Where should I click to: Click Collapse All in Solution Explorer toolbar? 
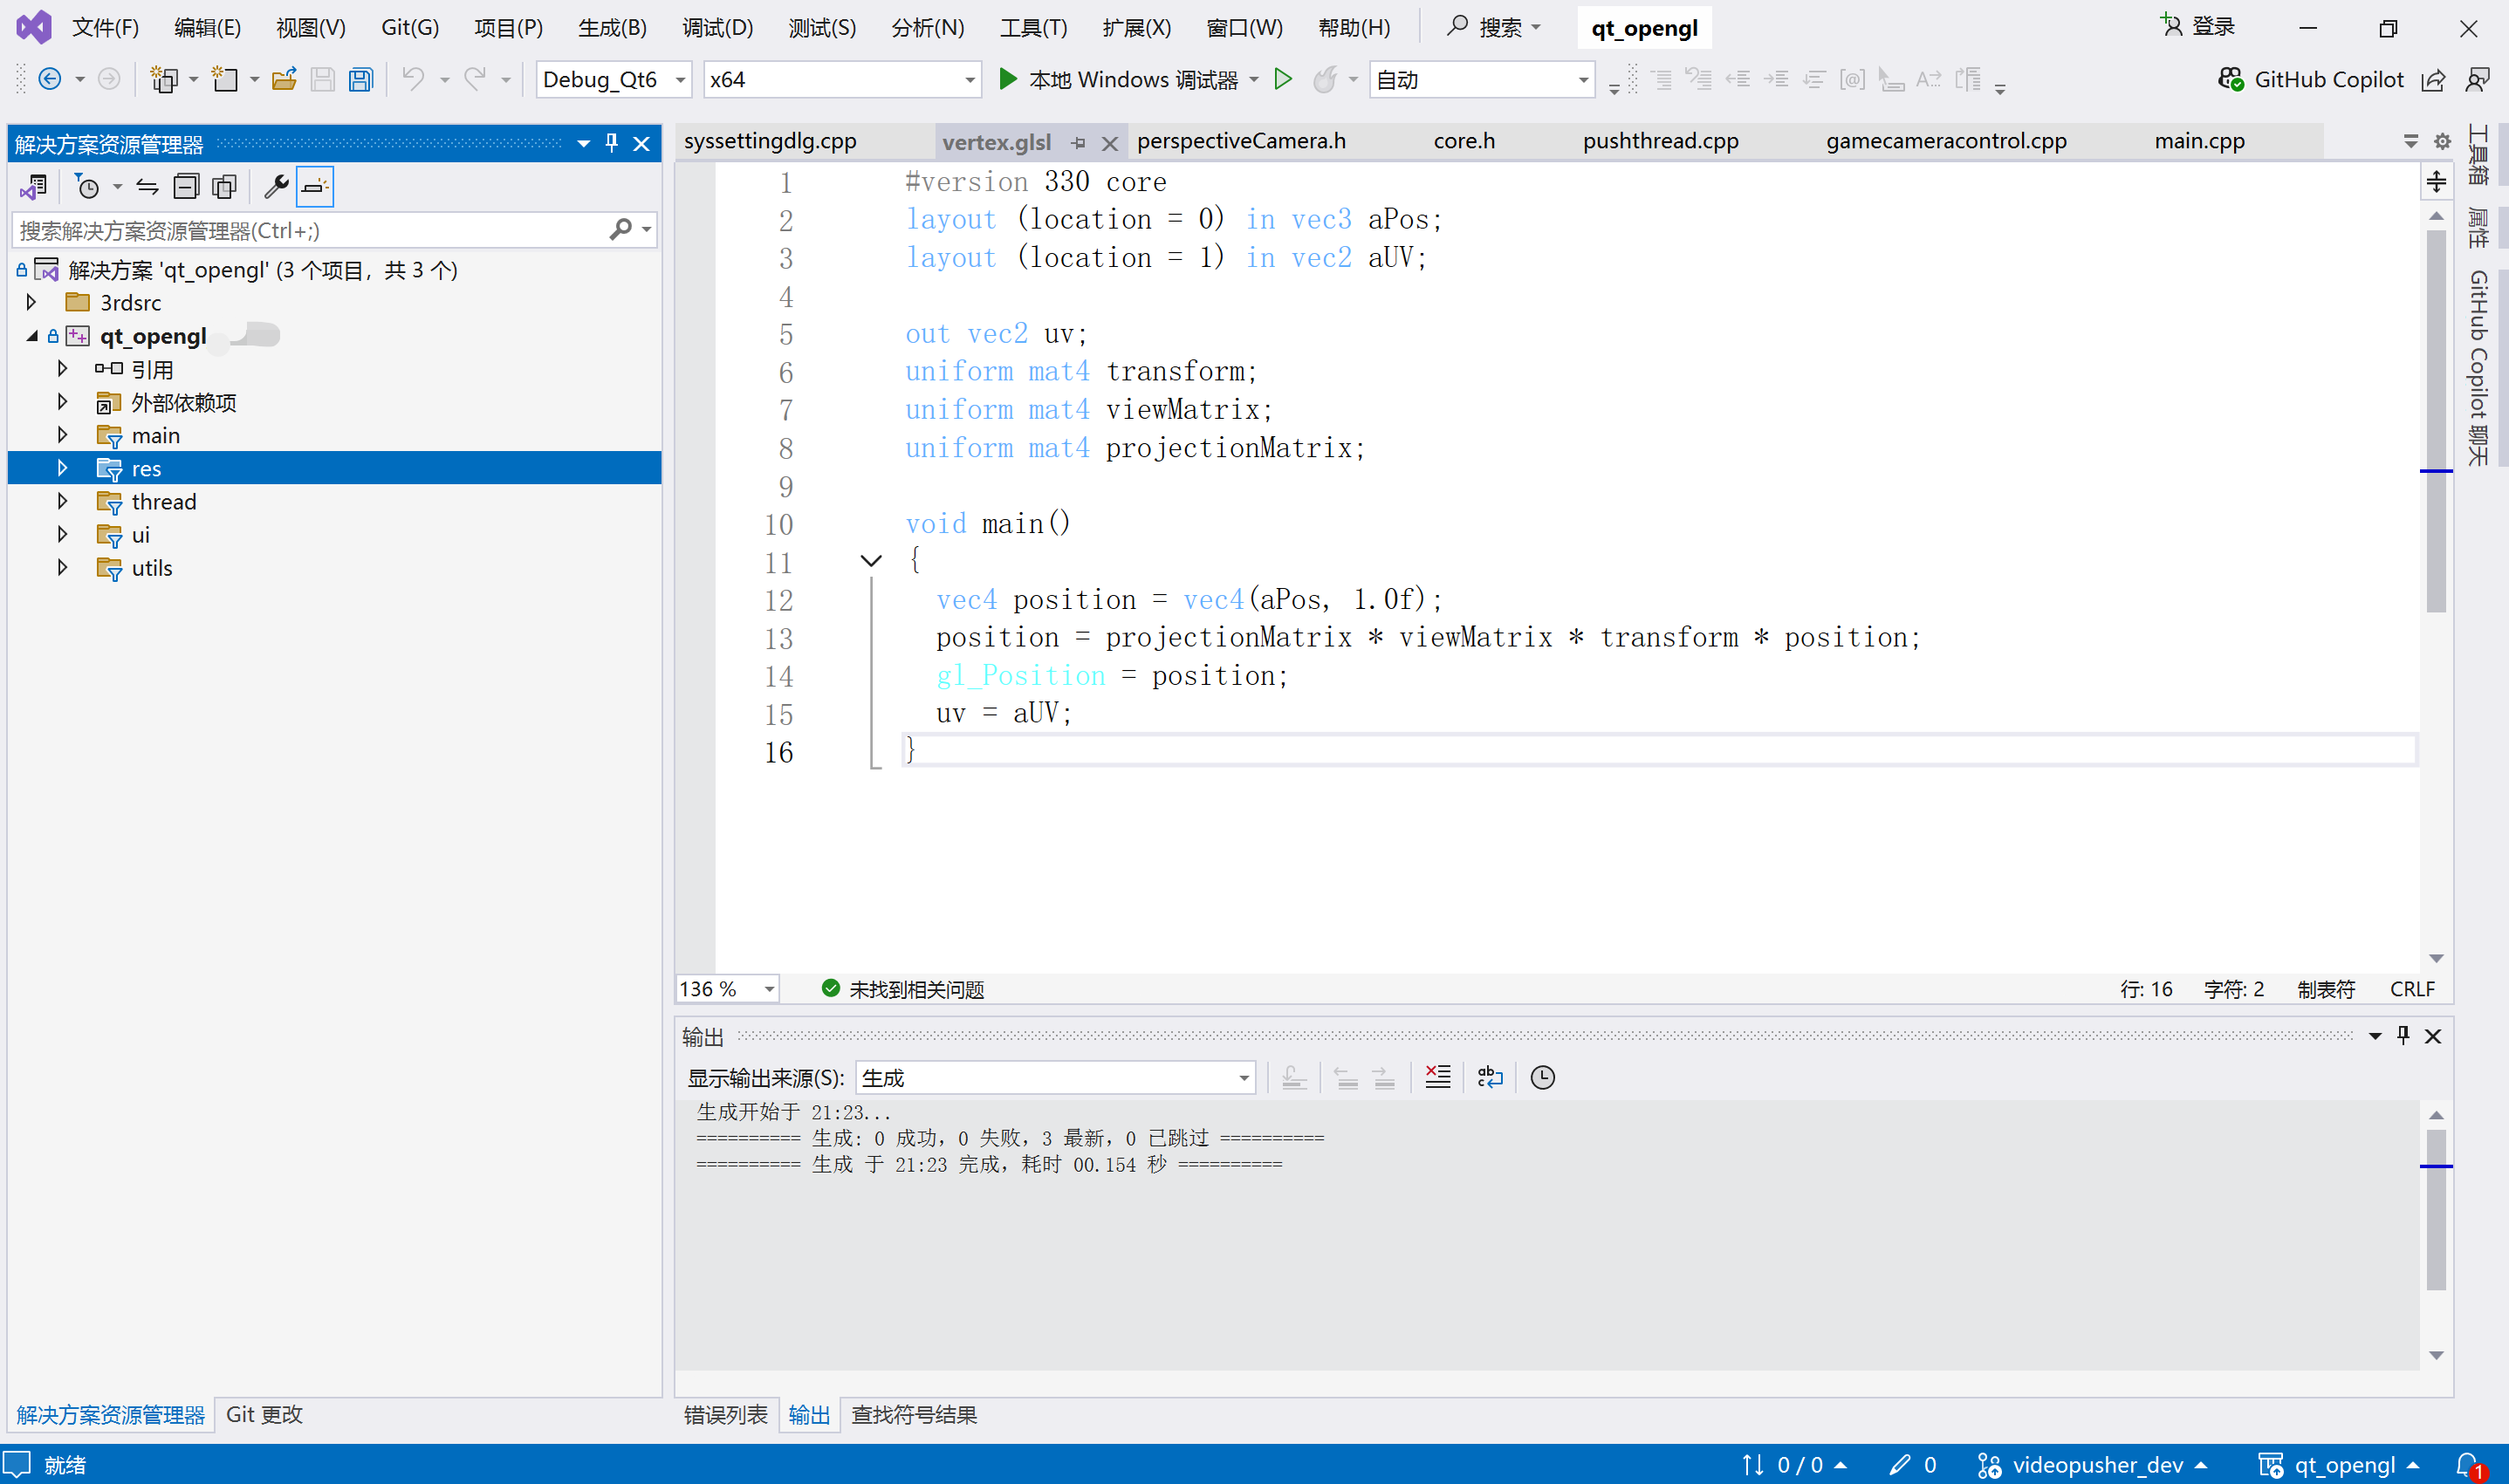pos(186,187)
